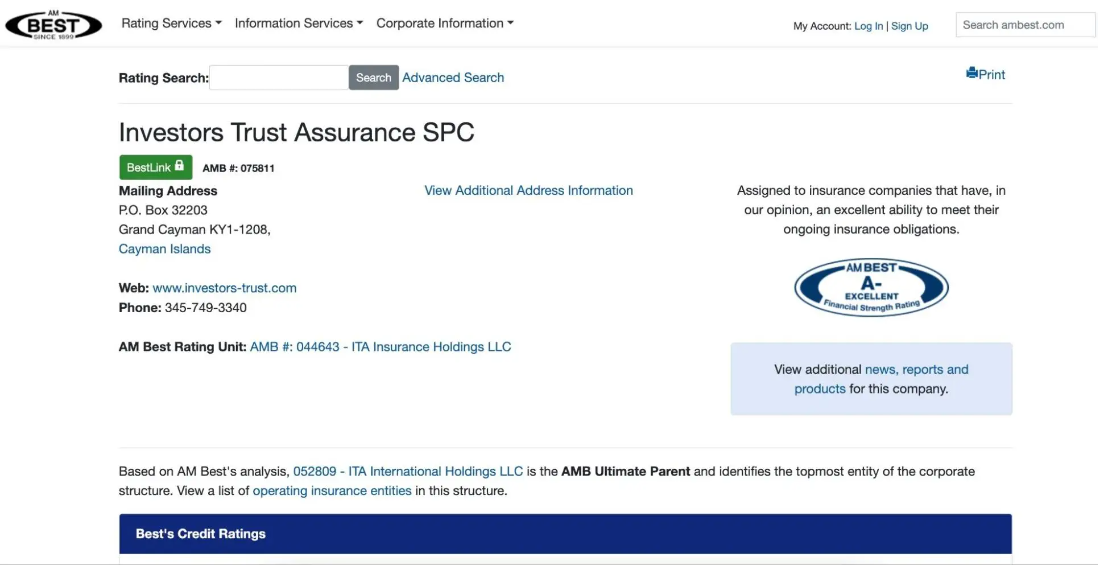This screenshot has width=1098, height=566.
Task: Click the printer icon next to Print
Action: [971, 74]
